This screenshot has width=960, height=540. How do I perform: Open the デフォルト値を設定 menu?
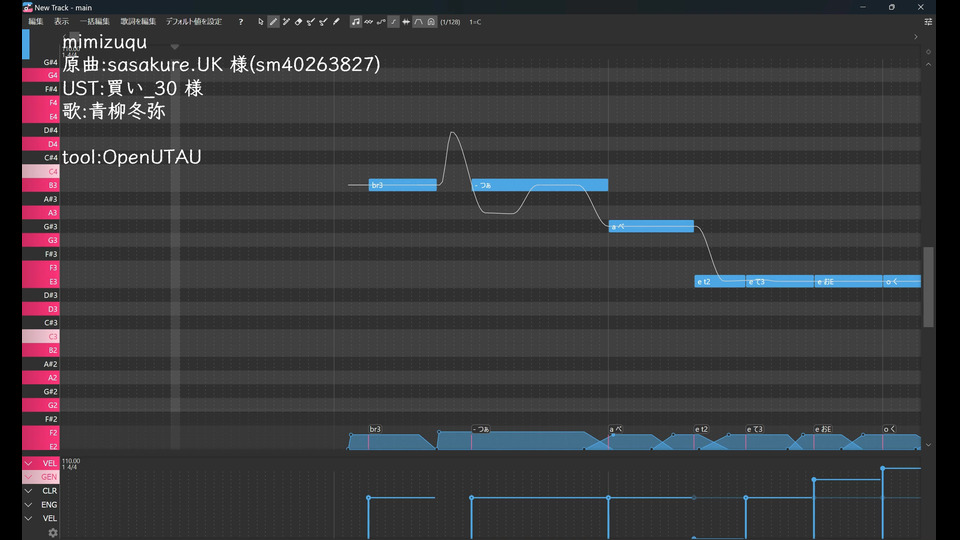click(x=193, y=21)
